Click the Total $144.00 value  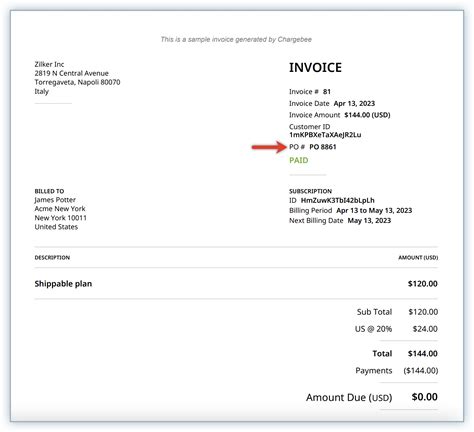coord(423,354)
